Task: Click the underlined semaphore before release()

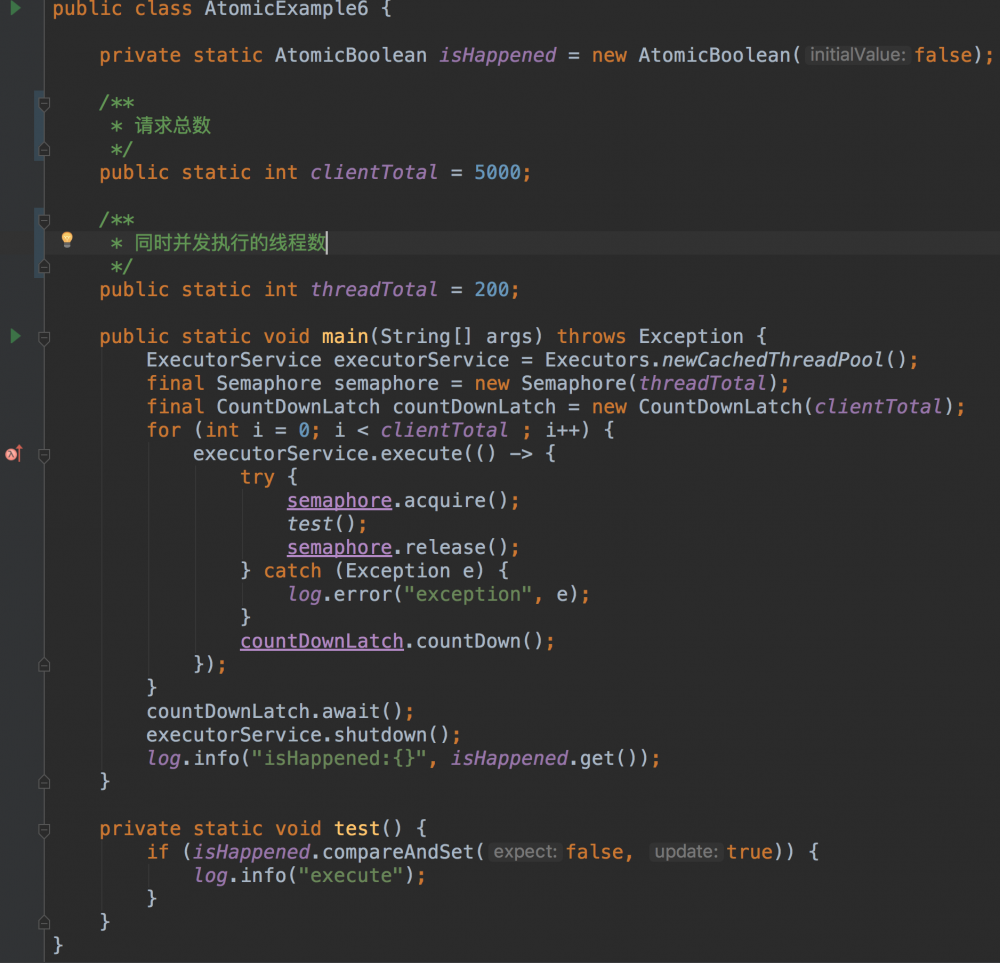Action: point(339,547)
